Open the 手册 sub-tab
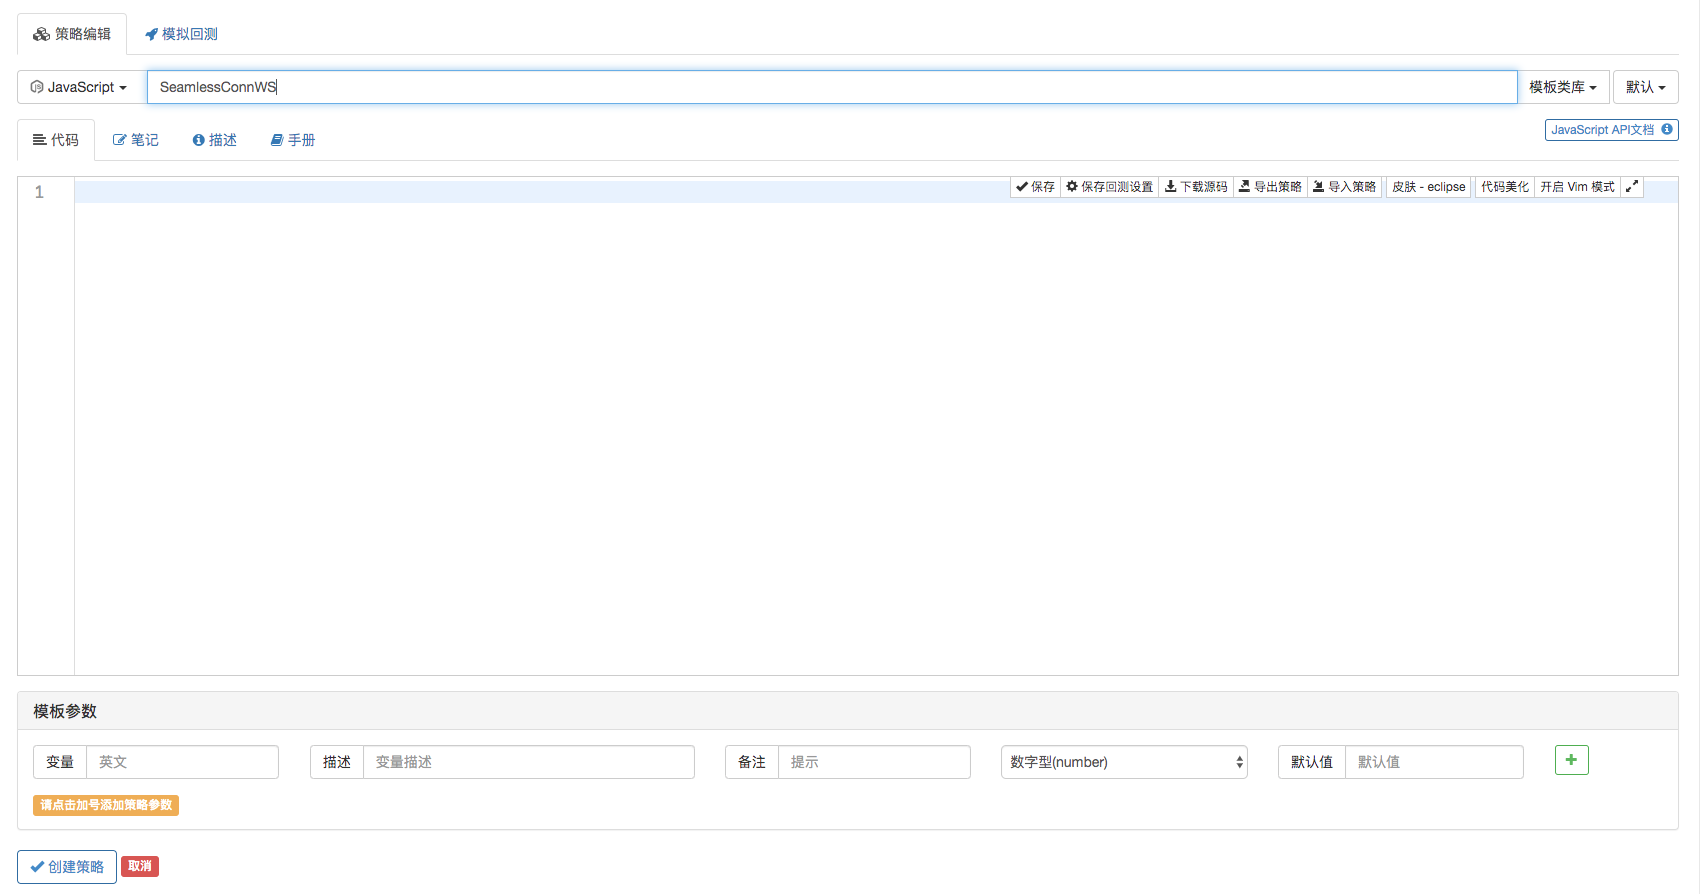This screenshot has height=894, width=1700. (293, 140)
